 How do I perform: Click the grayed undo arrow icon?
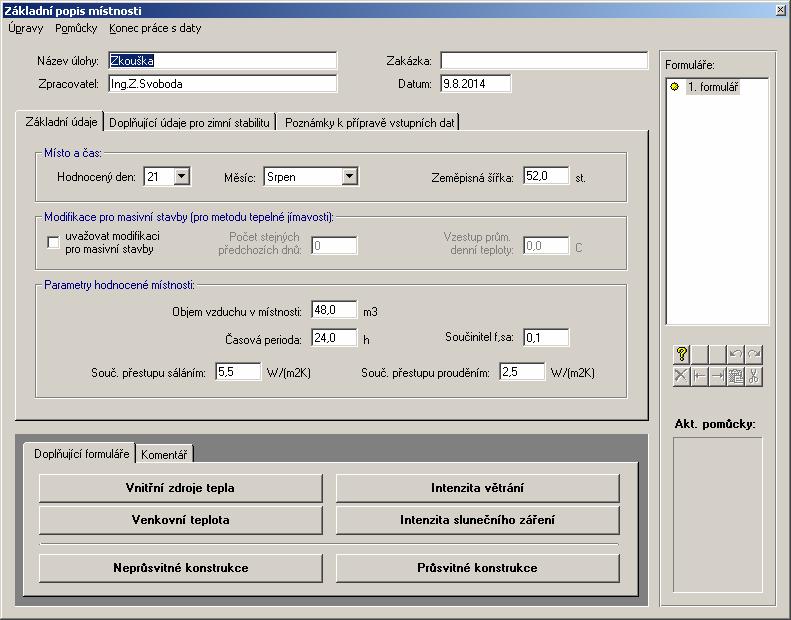(x=736, y=355)
